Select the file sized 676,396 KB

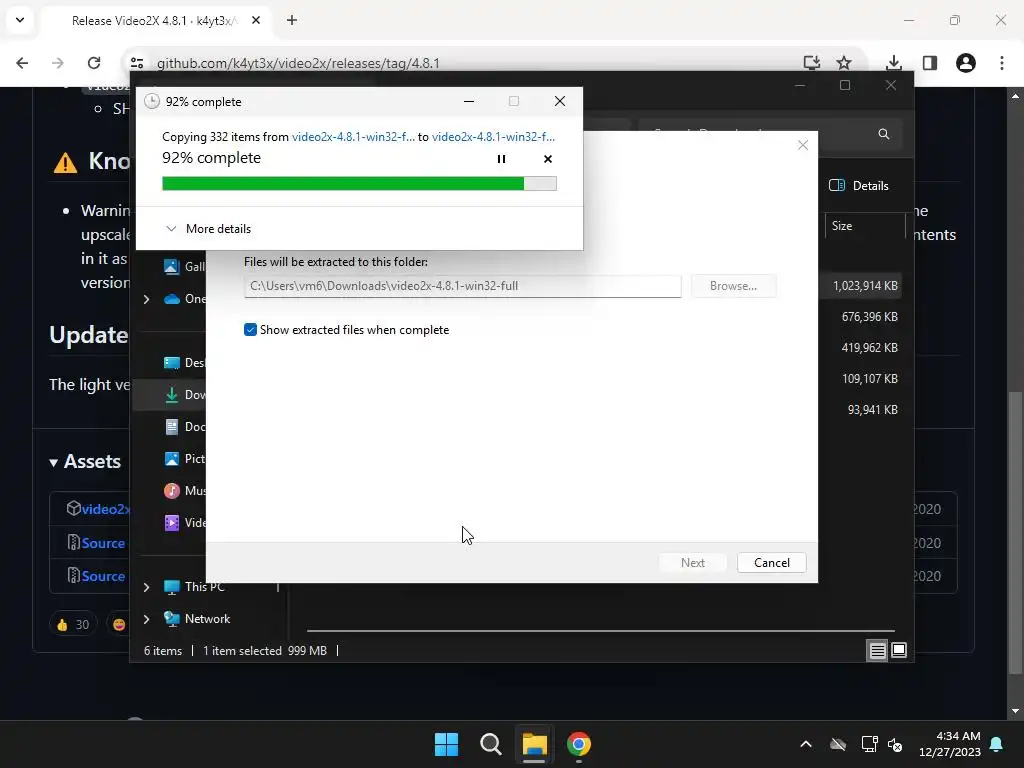pyautogui.click(x=869, y=317)
